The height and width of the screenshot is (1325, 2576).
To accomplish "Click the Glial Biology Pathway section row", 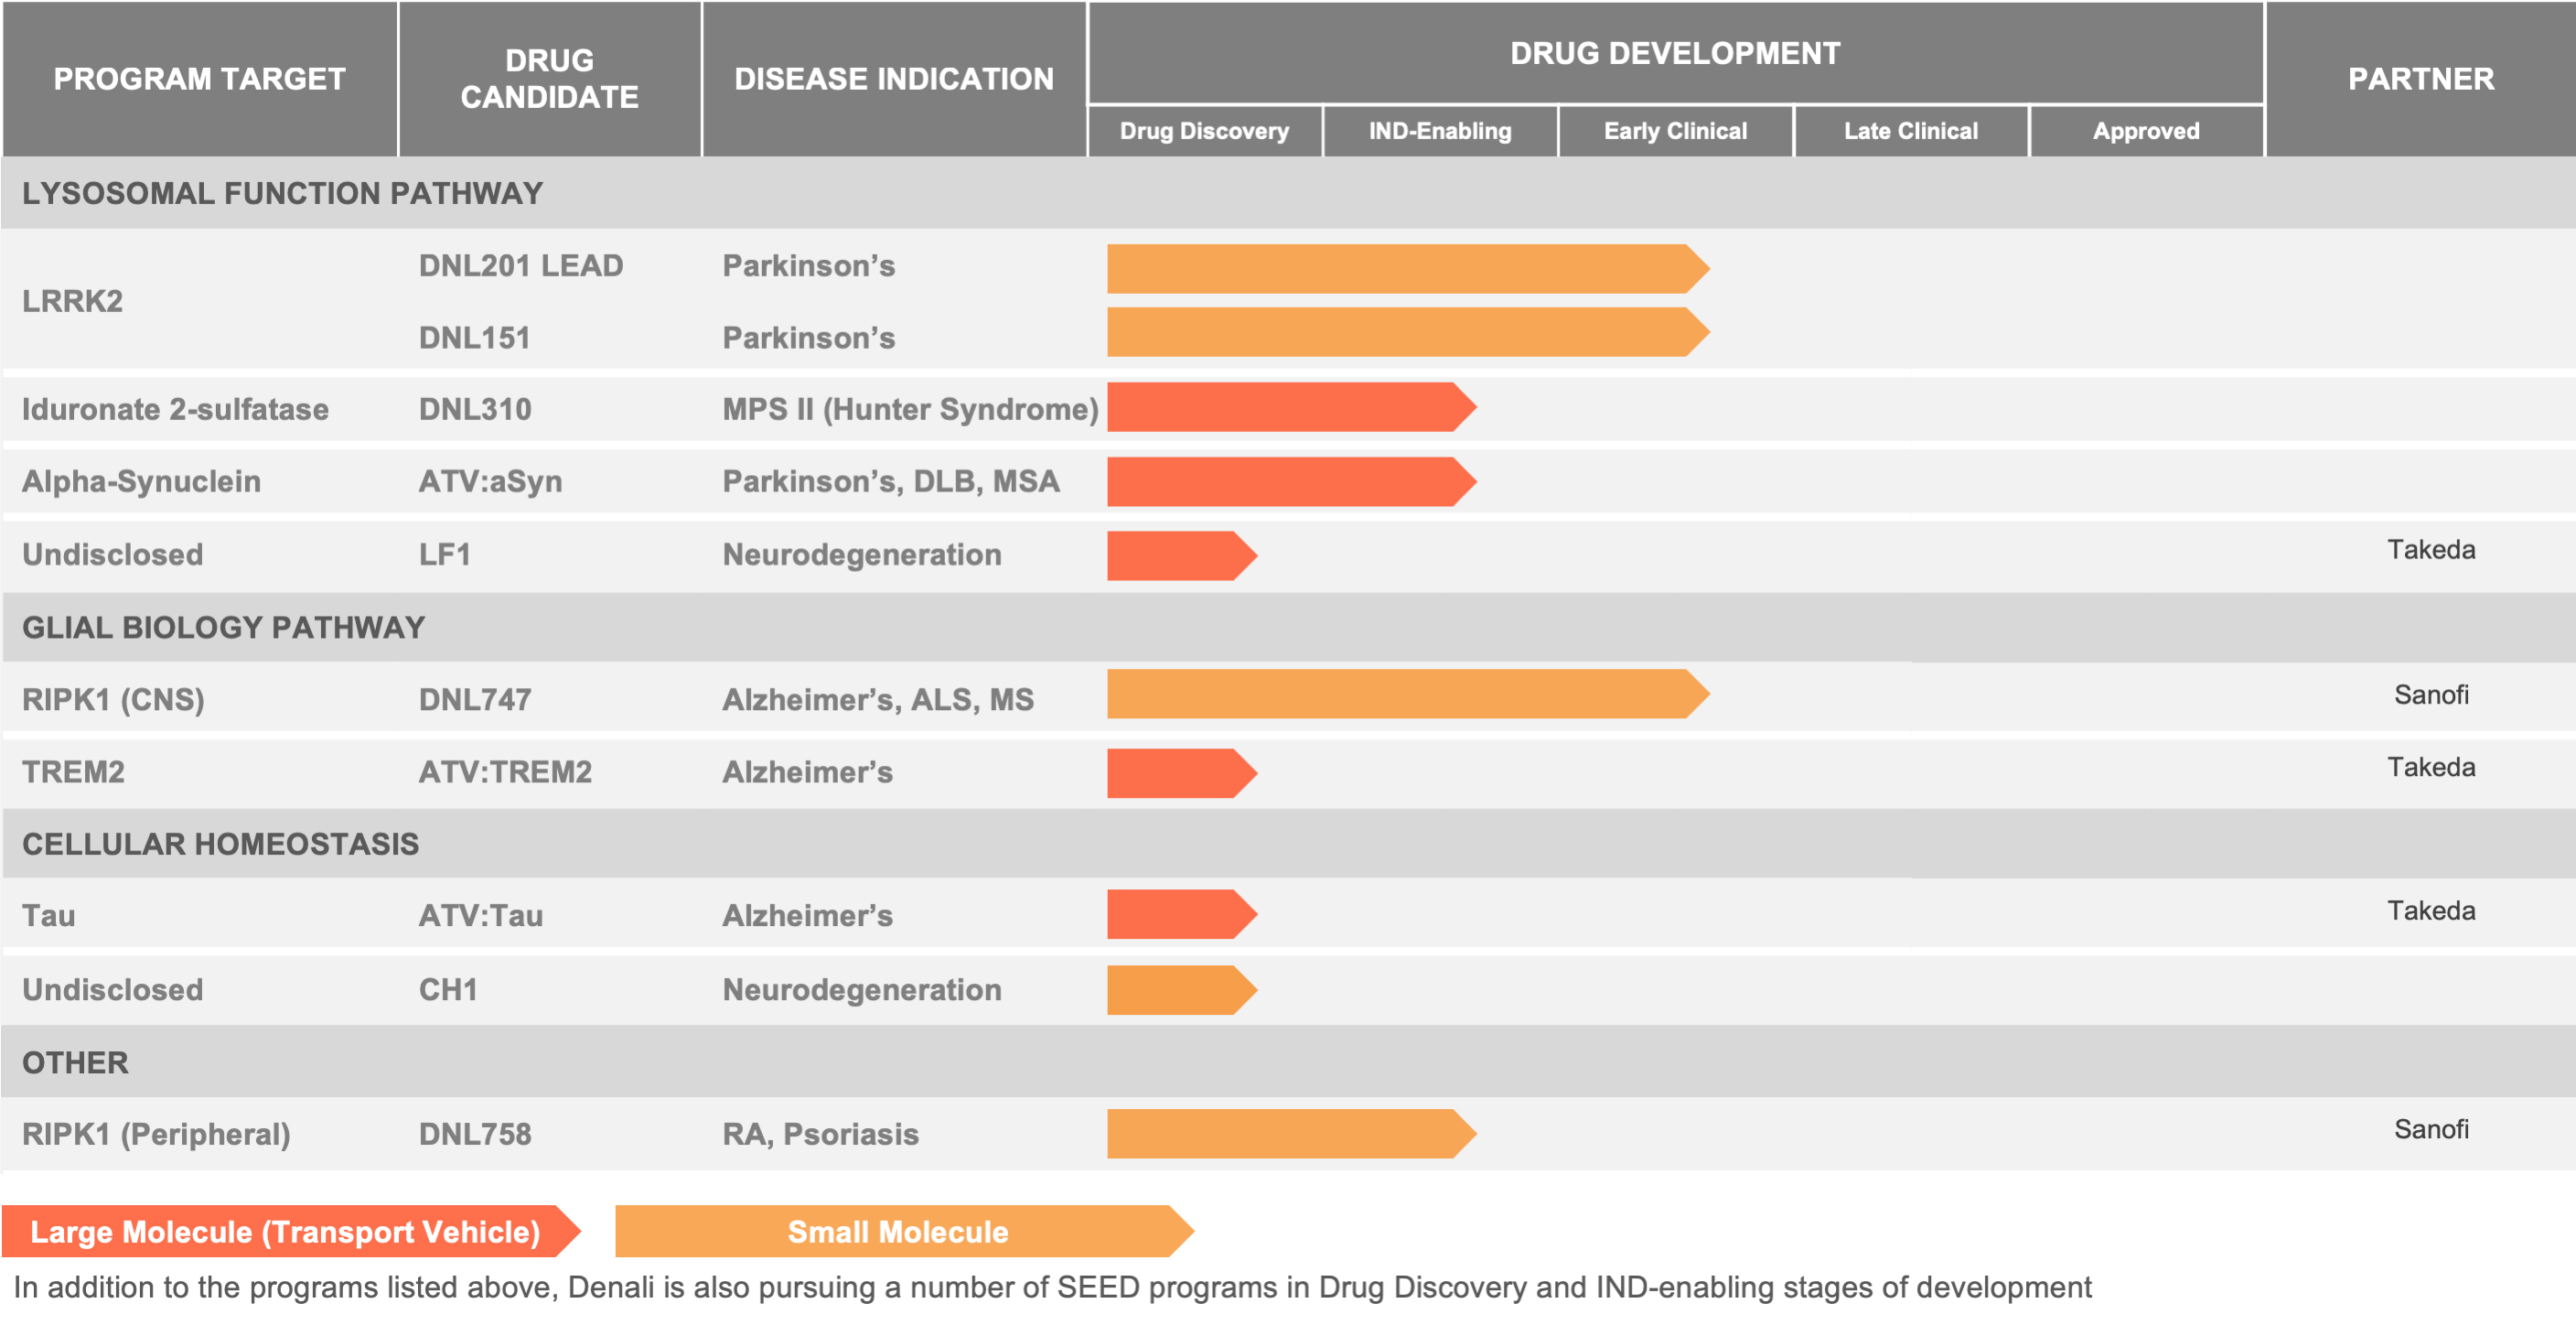I will tap(224, 627).
